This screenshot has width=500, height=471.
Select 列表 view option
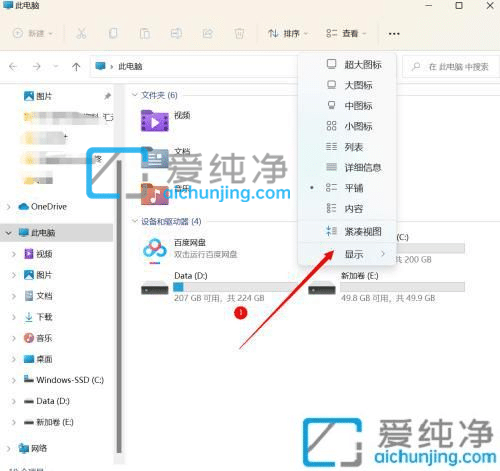pos(347,147)
